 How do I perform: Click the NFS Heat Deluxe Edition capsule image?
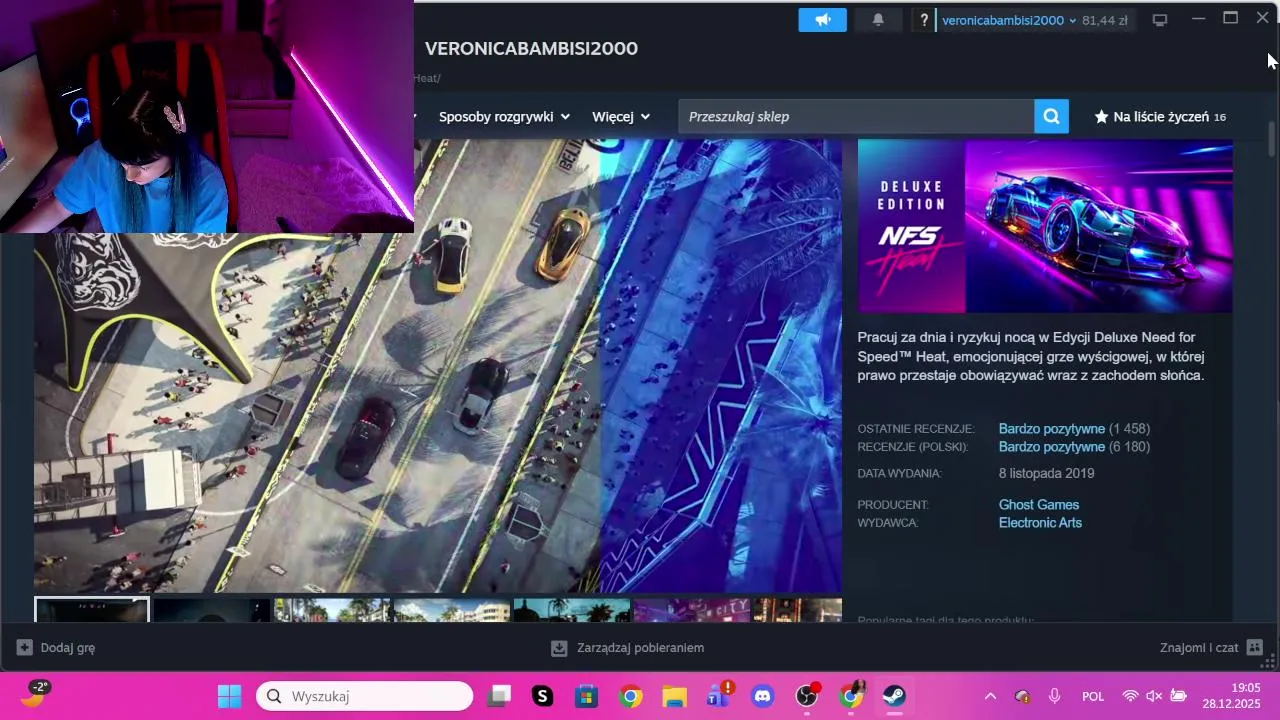click(x=1045, y=226)
